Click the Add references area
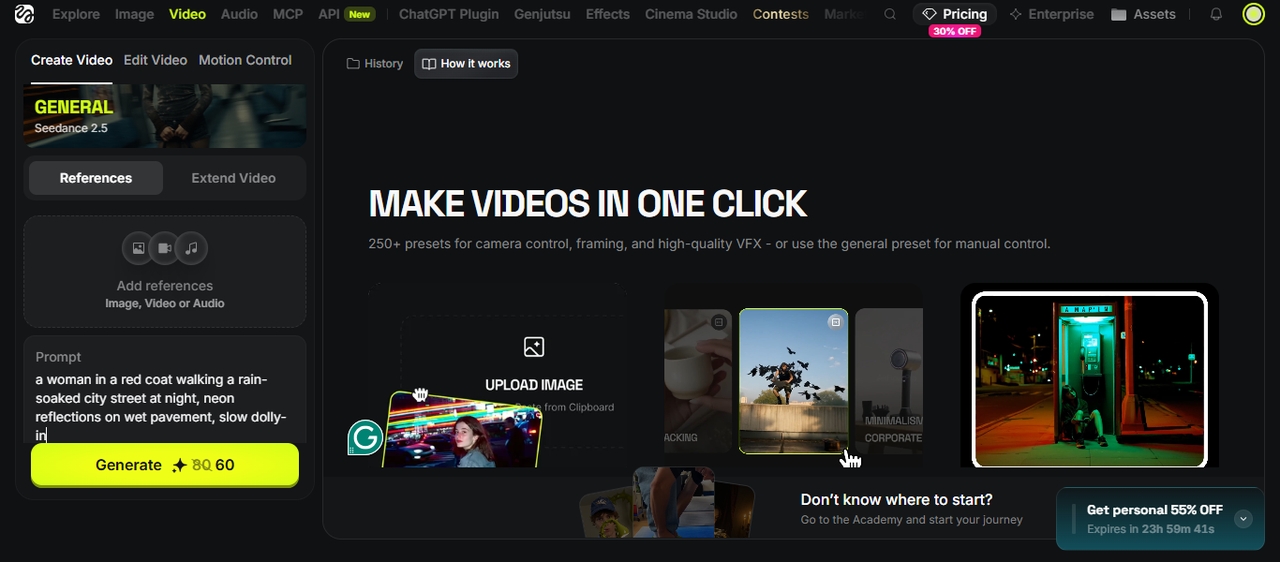The image size is (1280, 562). coord(165,271)
